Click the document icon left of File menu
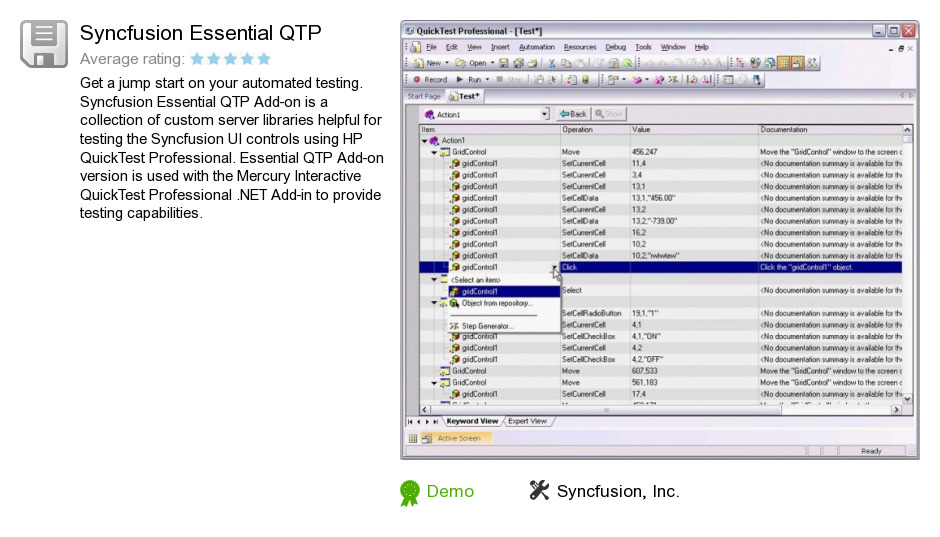 click(x=416, y=47)
